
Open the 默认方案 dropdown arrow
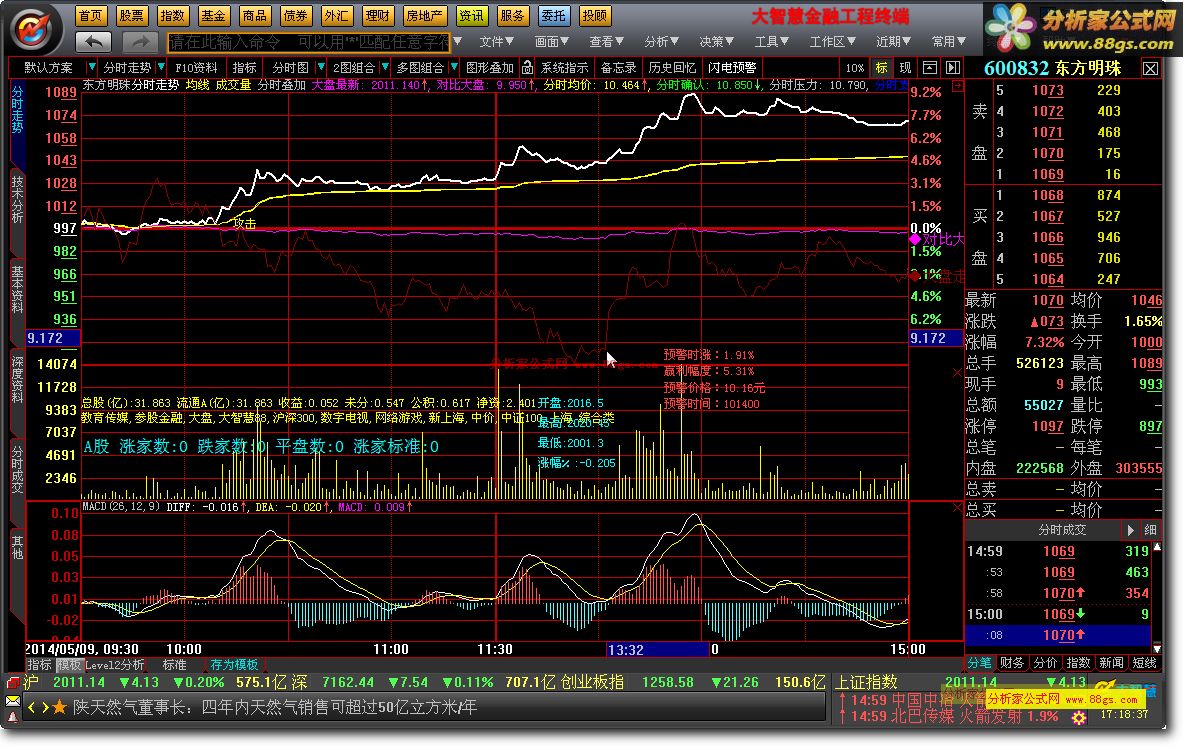tap(92, 67)
